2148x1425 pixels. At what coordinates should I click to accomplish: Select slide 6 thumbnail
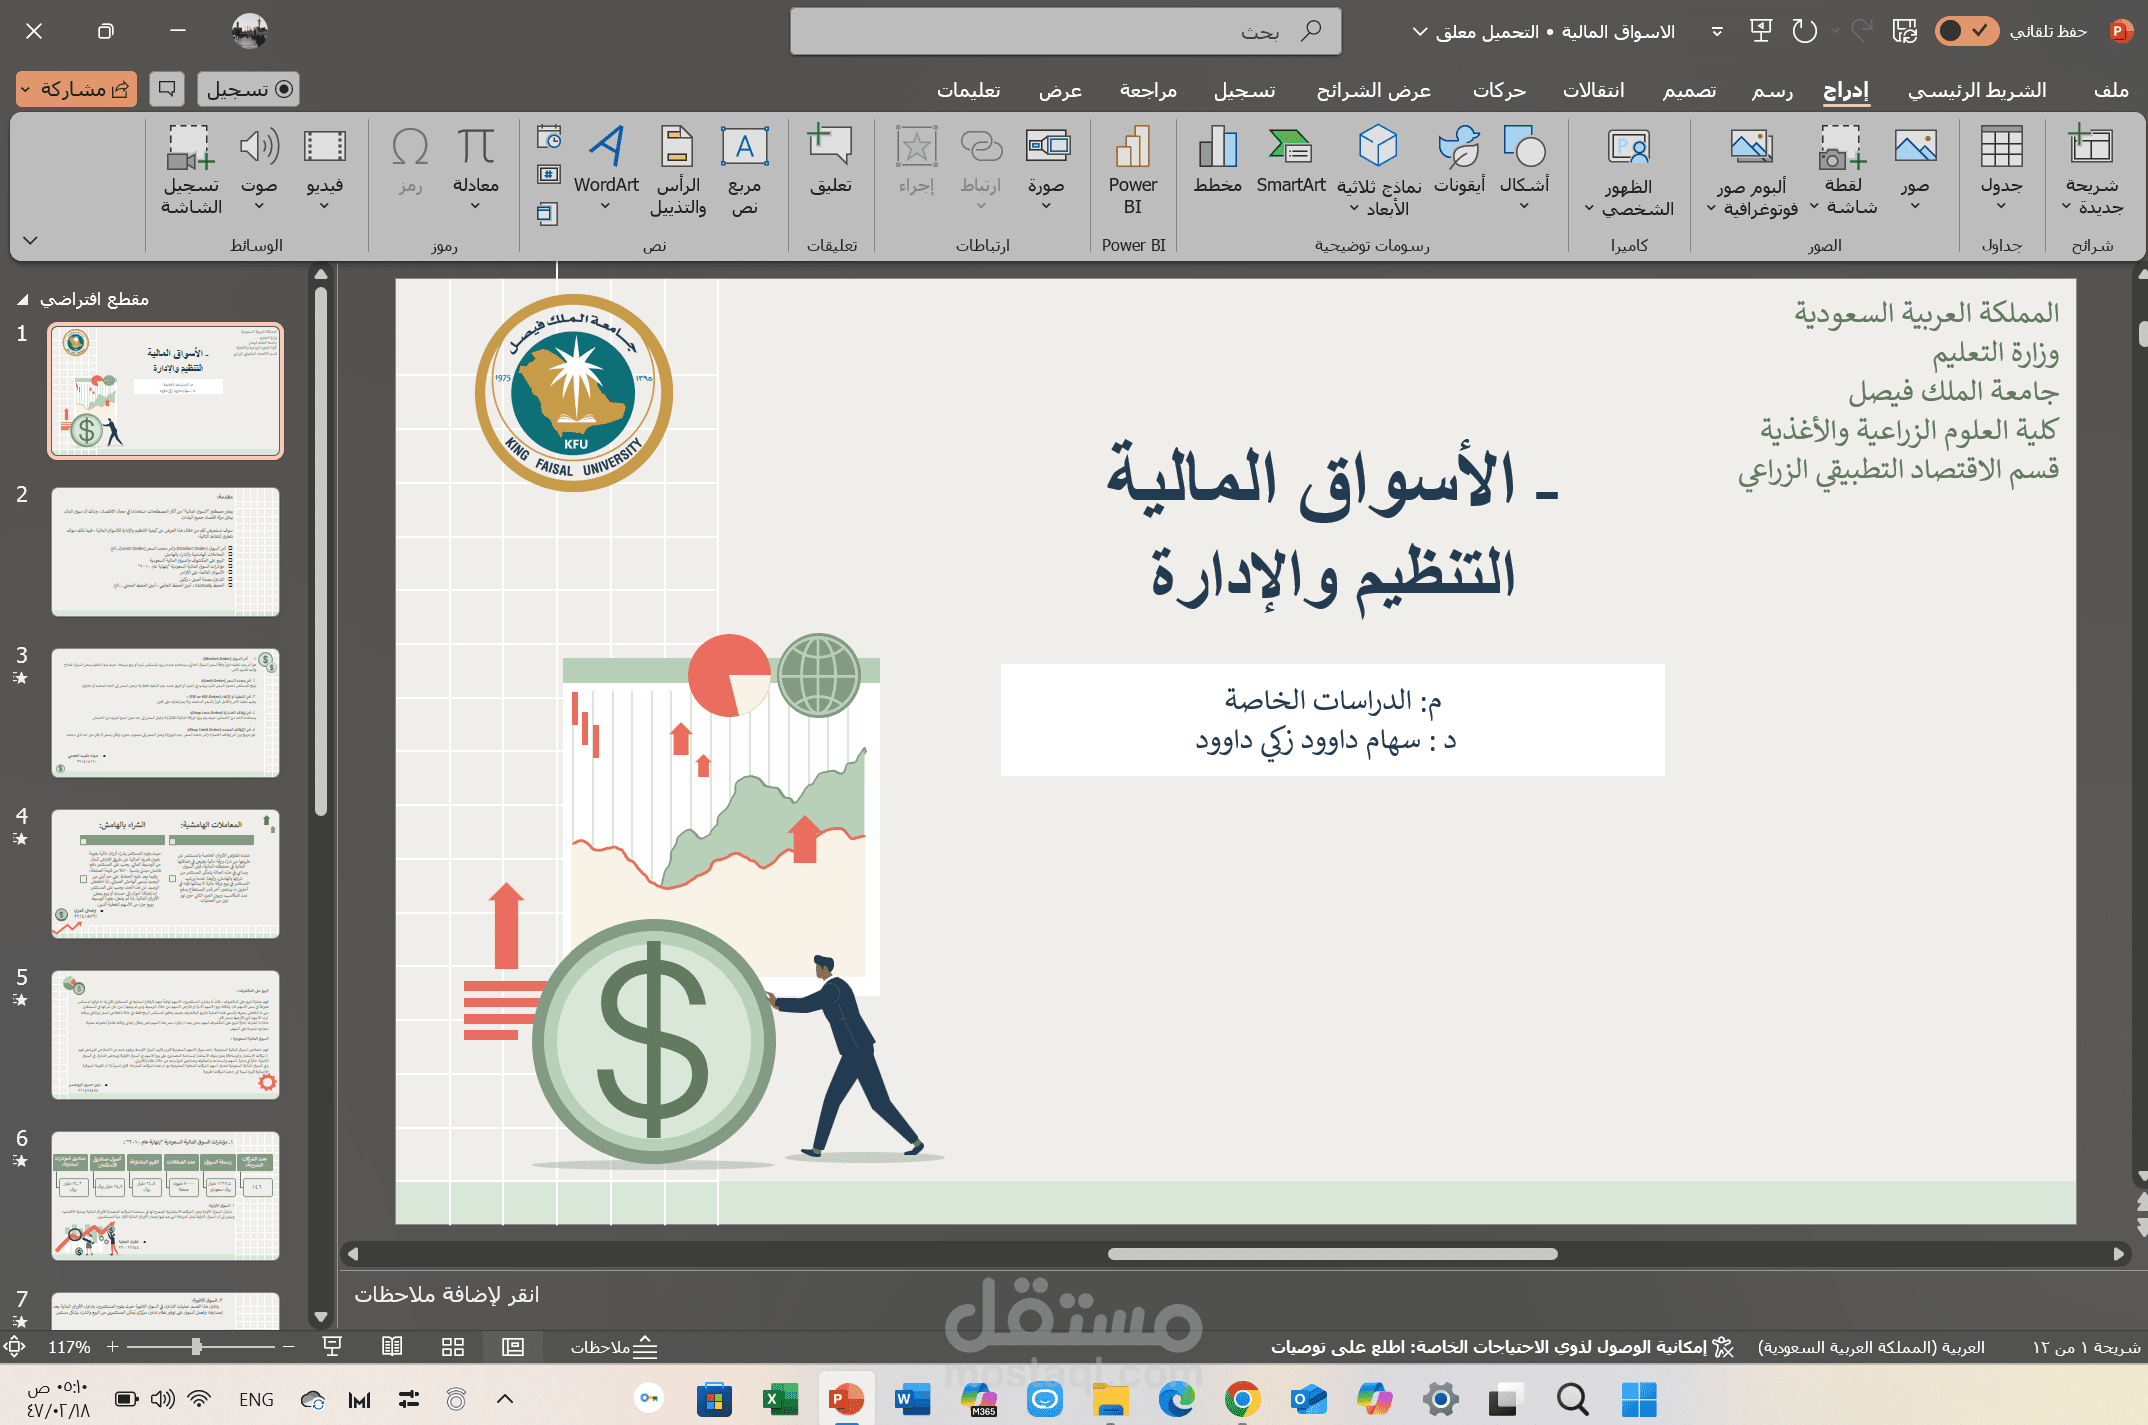pyautogui.click(x=165, y=1195)
